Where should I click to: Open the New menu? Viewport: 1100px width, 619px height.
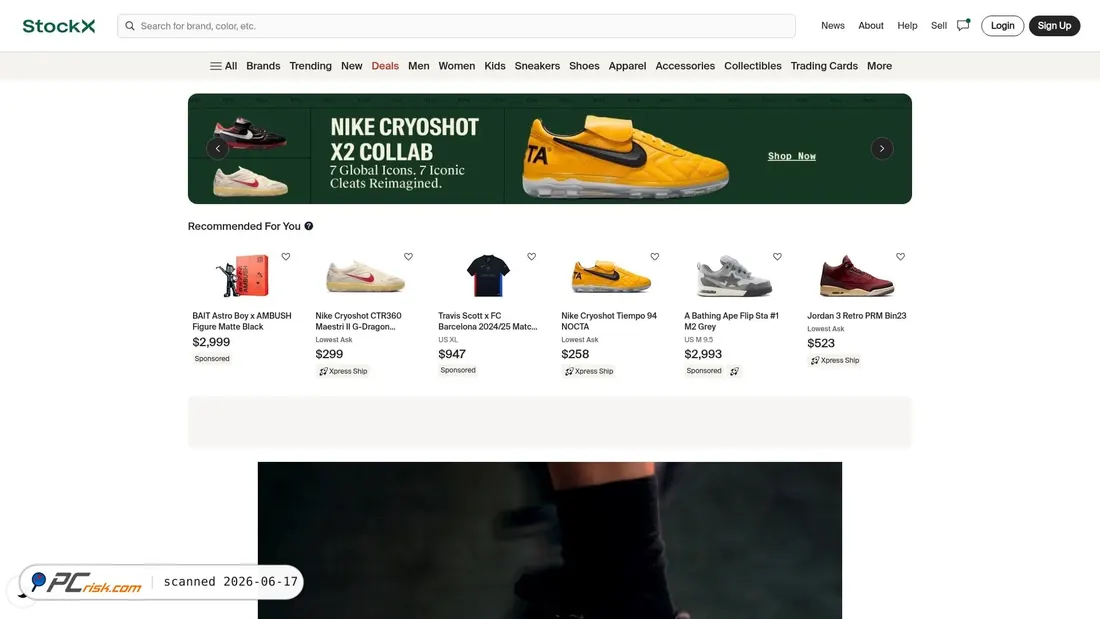tap(351, 66)
